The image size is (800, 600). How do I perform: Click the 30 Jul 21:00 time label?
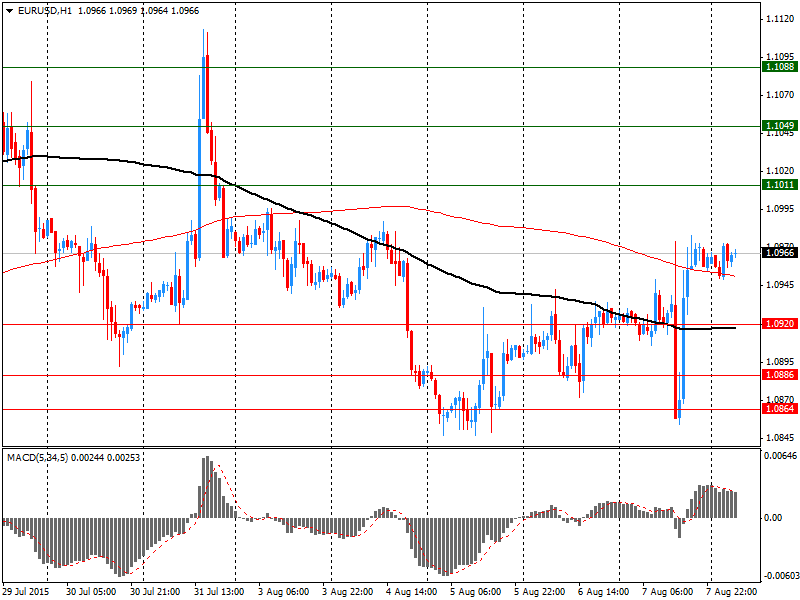click(x=155, y=592)
